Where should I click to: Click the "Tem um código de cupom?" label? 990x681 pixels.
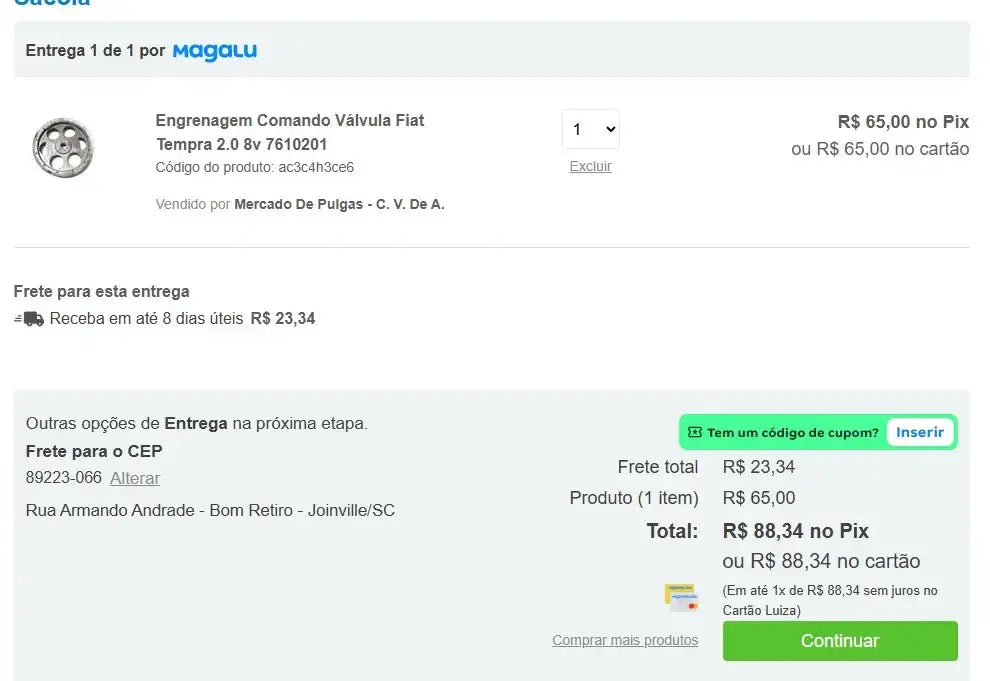pyautogui.click(x=792, y=433)
